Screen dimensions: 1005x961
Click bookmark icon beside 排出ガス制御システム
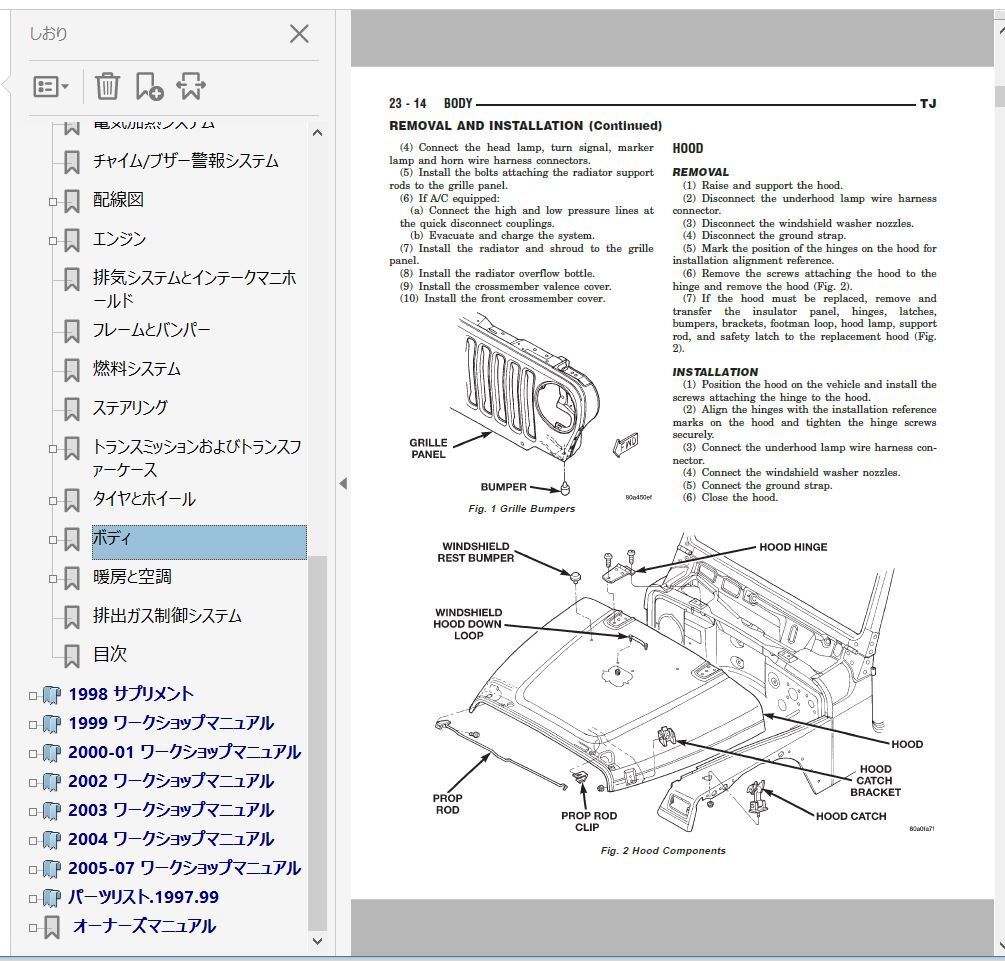72,618
